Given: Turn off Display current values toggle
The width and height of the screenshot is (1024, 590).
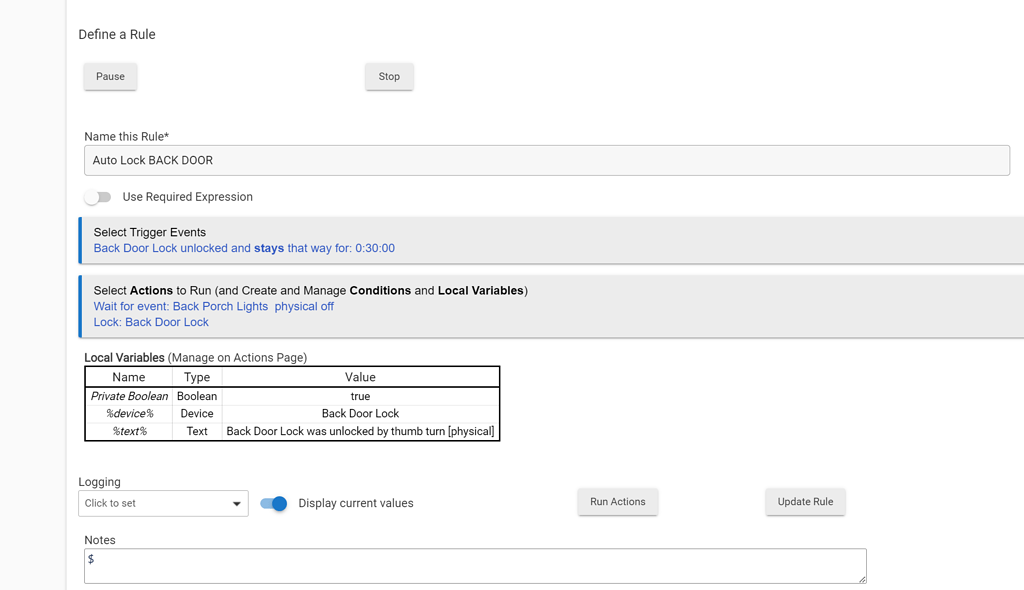Looking at the screenshot, I should pyautogui.click(x=273, y=503).
